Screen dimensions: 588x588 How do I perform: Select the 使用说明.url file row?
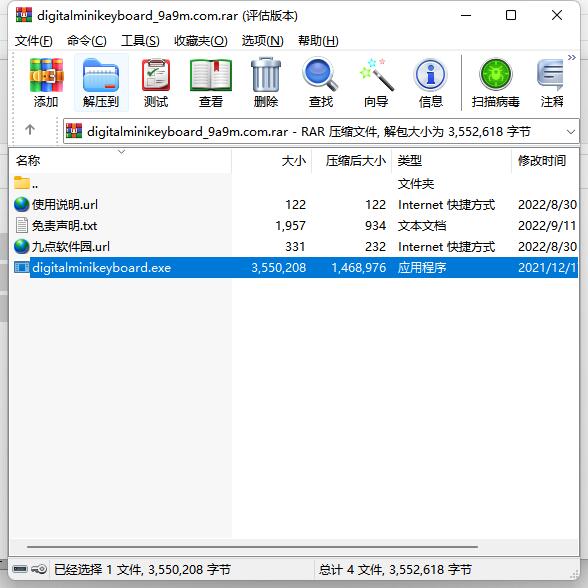point(296,204)
